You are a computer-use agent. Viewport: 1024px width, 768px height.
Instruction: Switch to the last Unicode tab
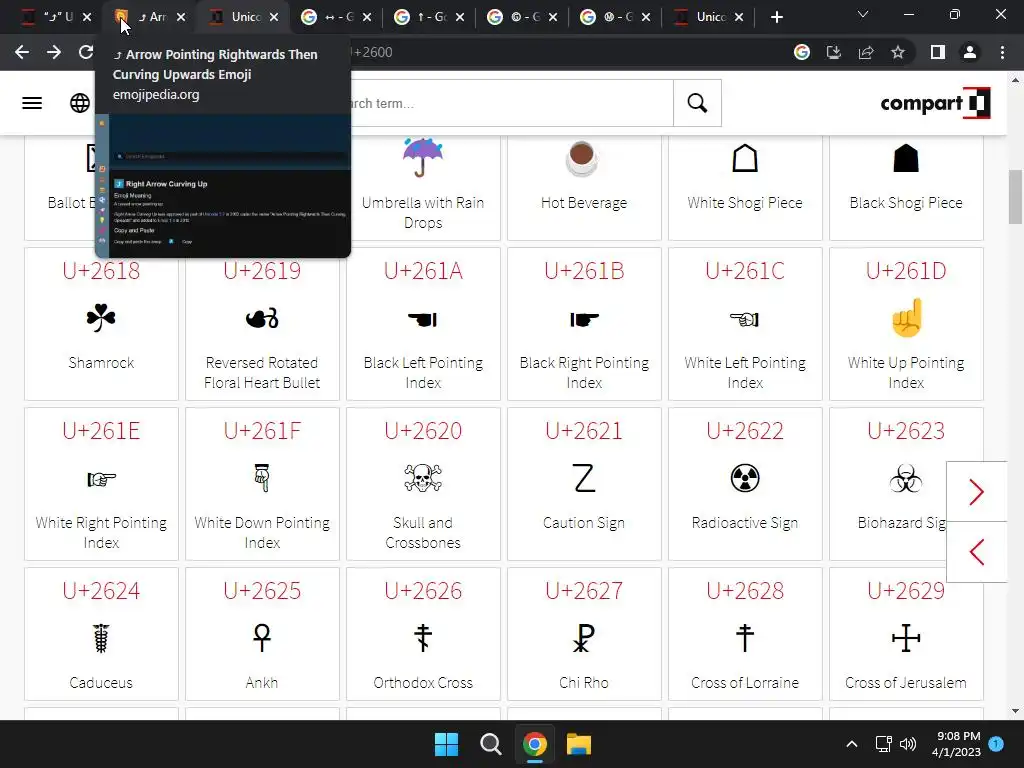tap(709, 17)
